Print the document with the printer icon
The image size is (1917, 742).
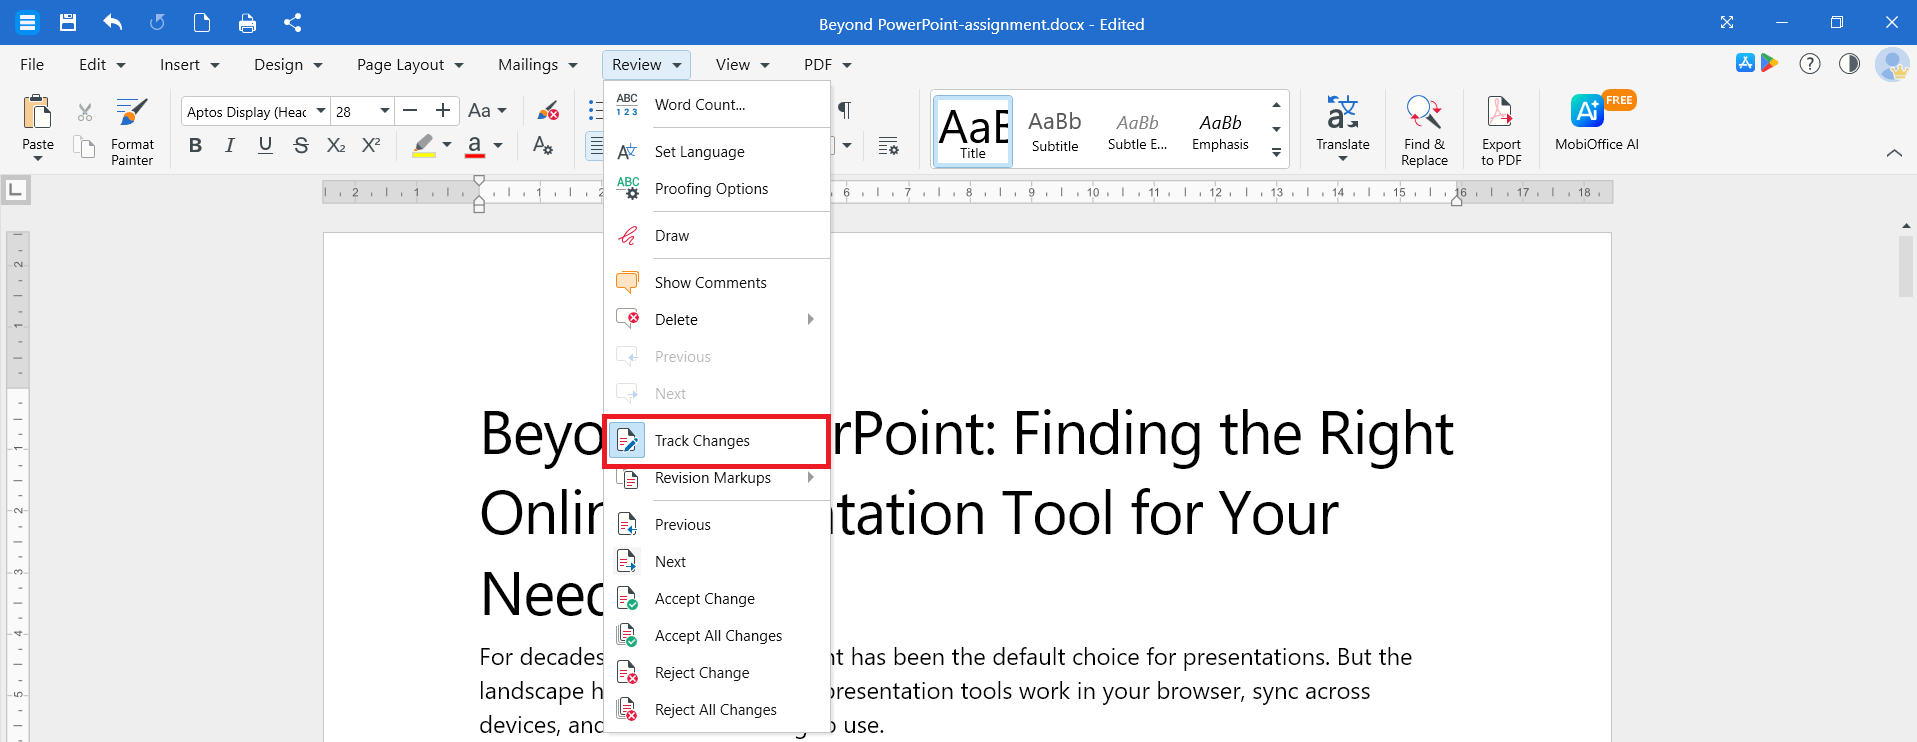(247, 23)
